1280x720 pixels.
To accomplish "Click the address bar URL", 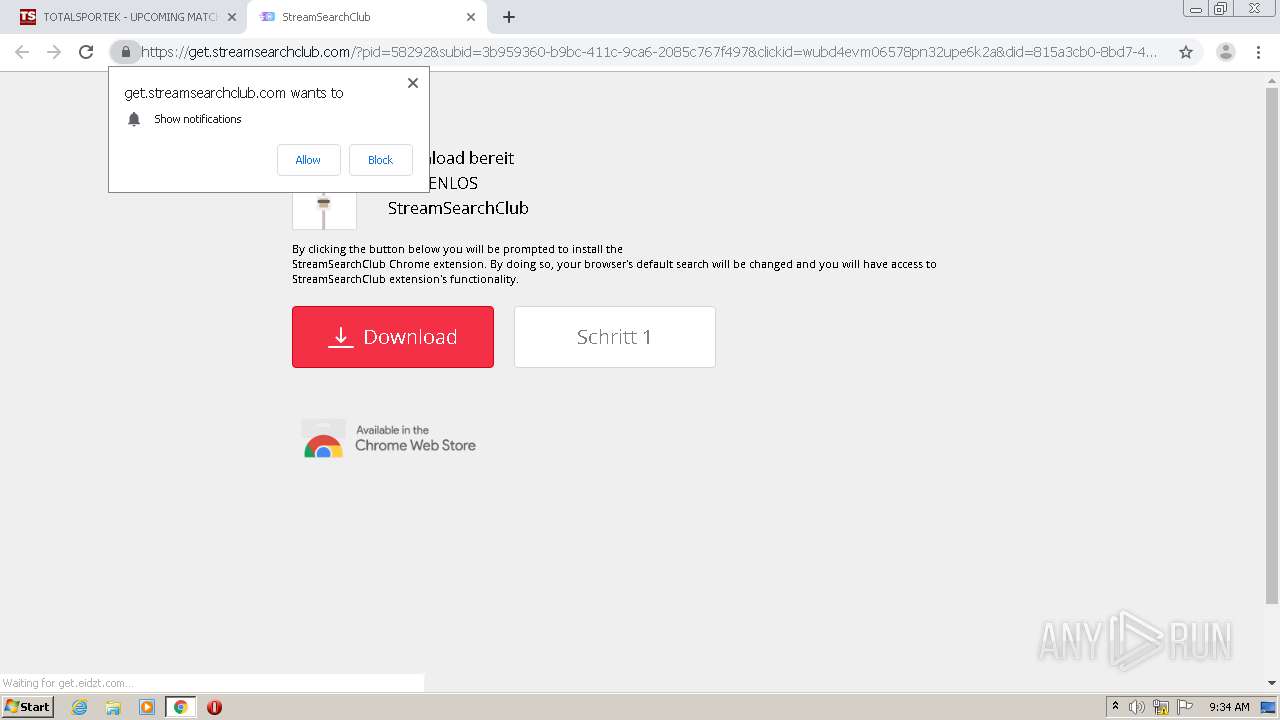I will 648,52.
